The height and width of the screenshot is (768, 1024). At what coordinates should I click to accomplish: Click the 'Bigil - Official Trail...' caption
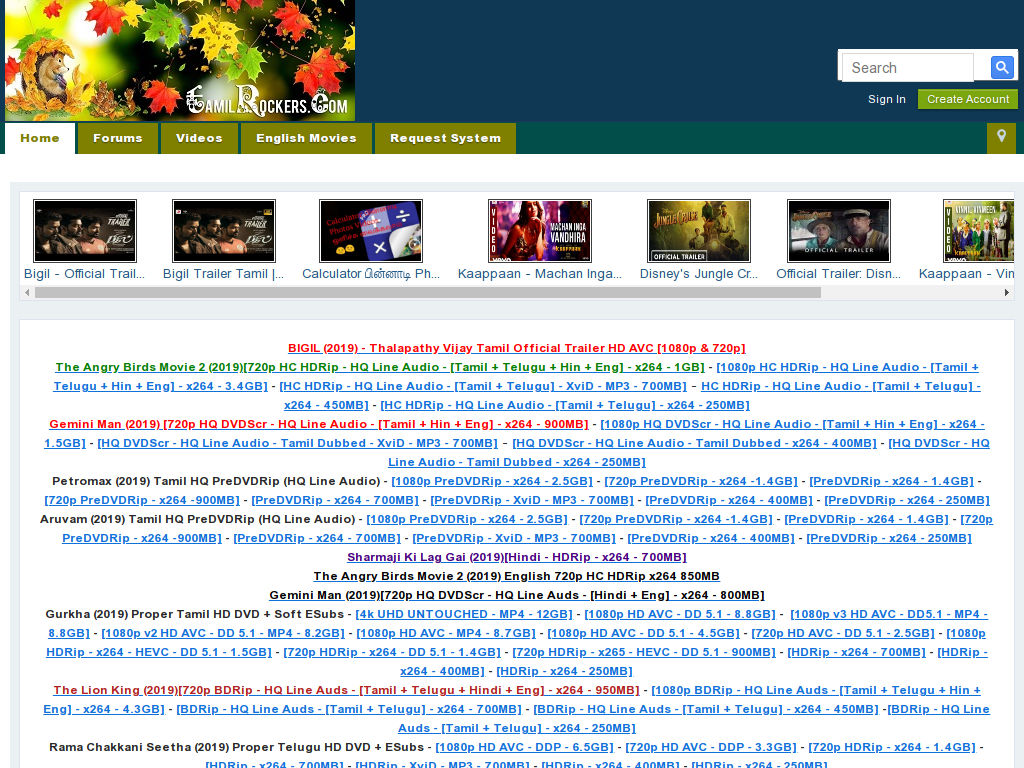tap(84, 274)
